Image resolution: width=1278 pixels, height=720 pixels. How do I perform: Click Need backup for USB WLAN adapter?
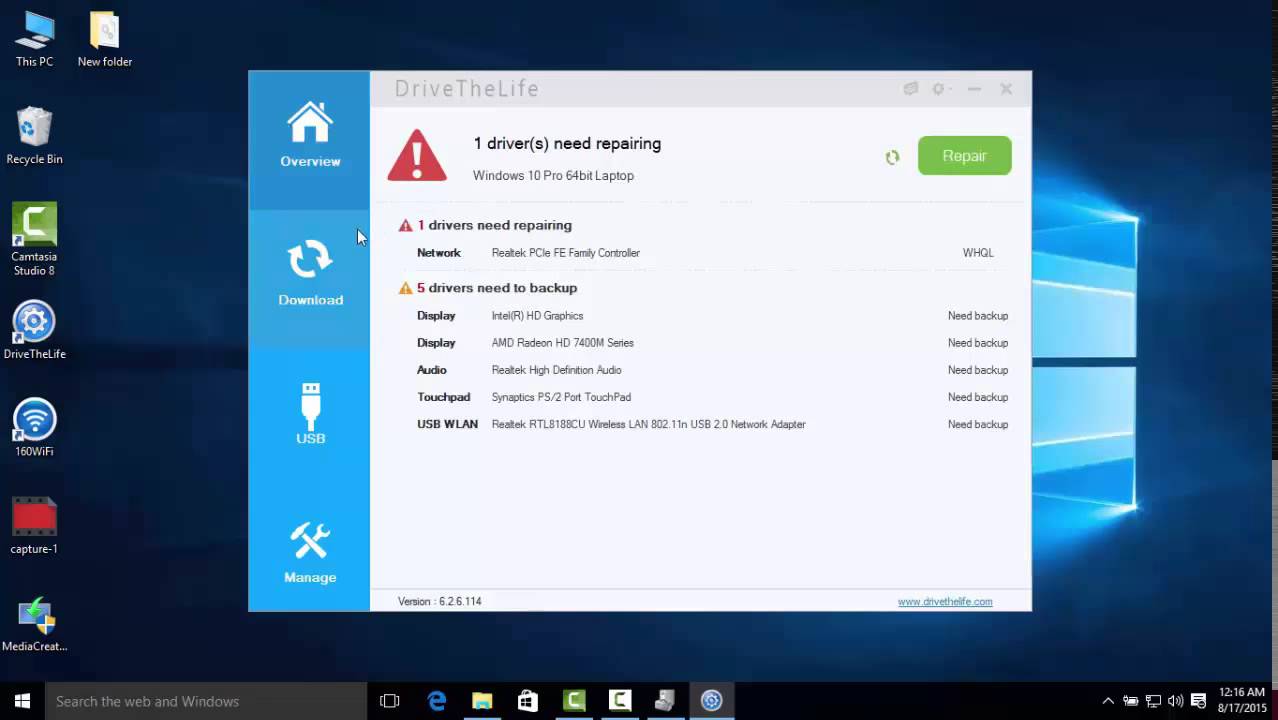pos(977,424)
